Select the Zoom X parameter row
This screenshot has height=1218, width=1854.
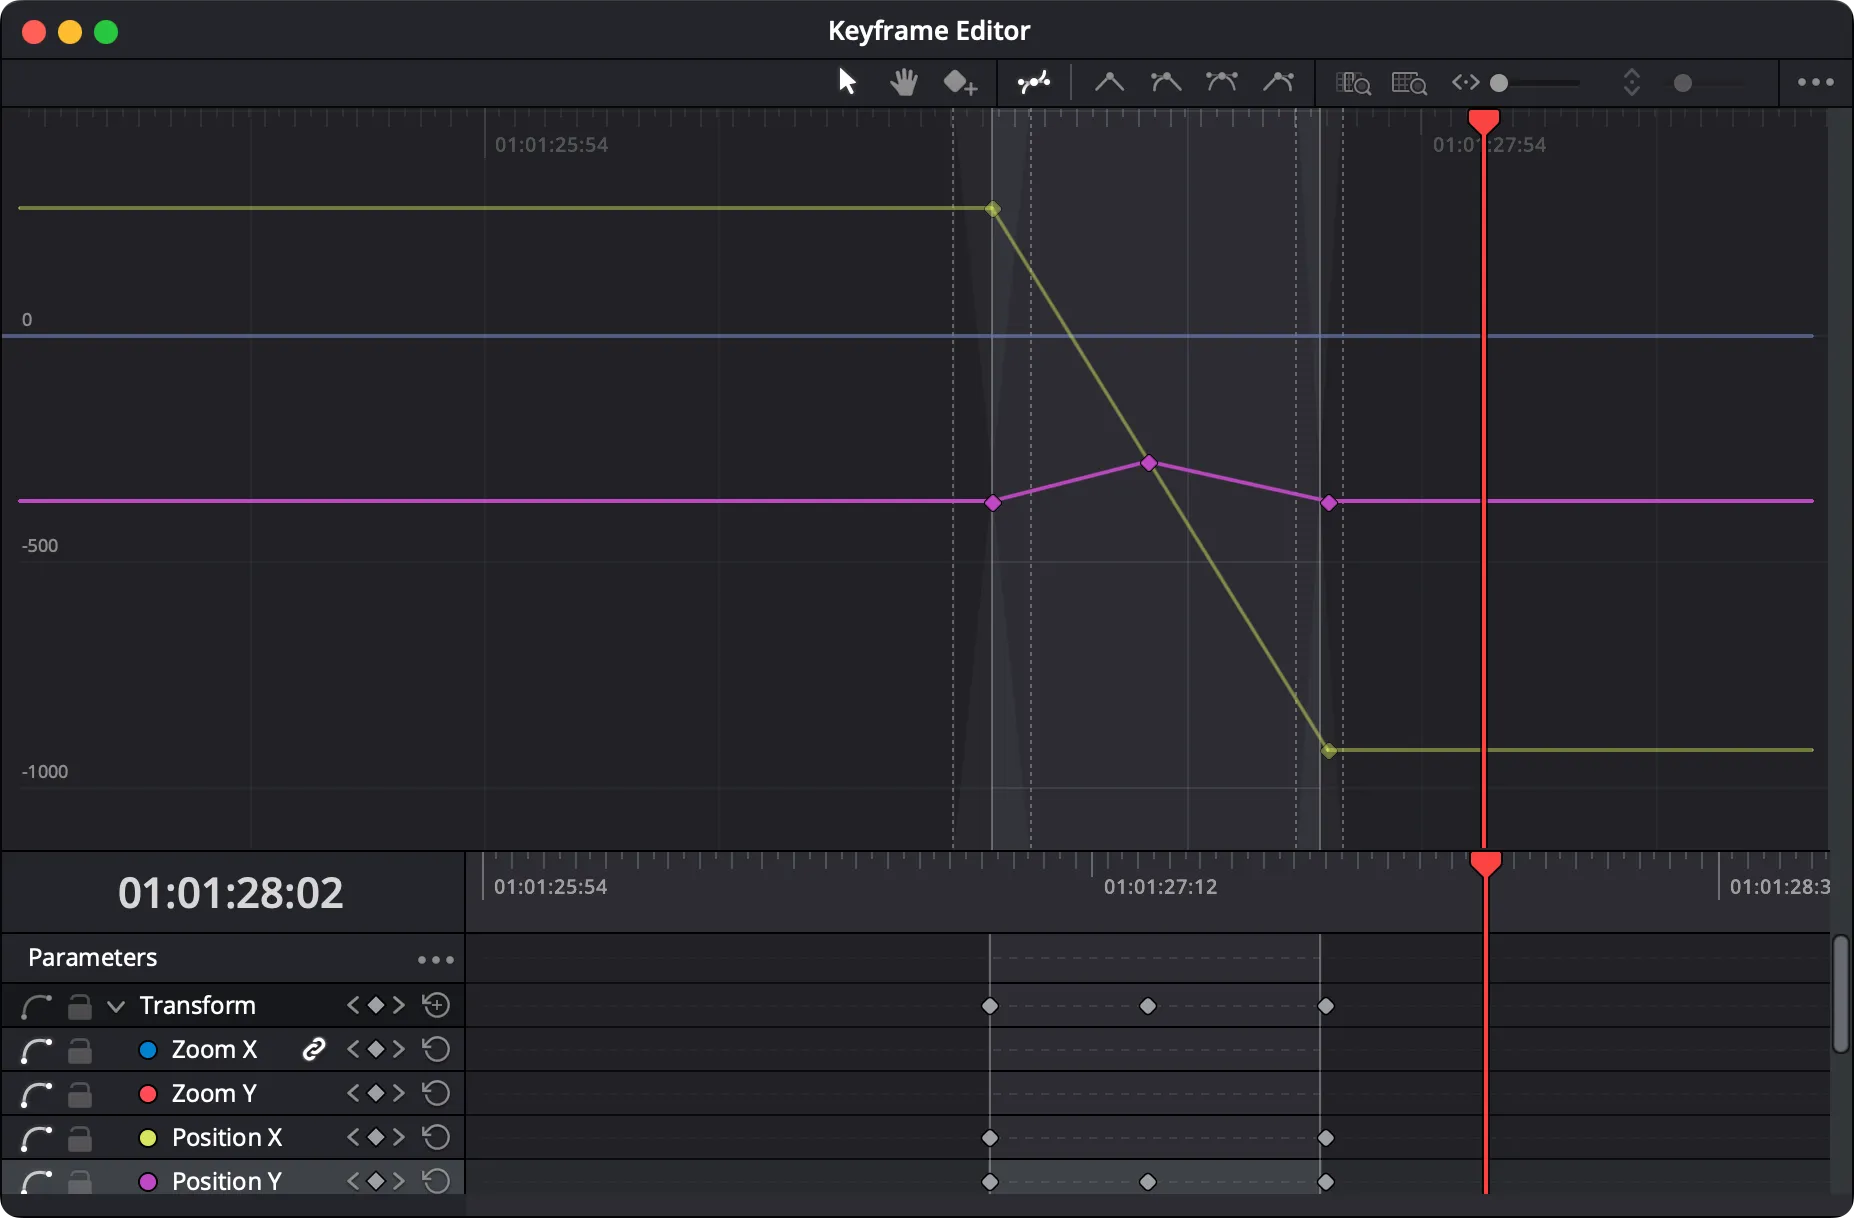tap(214, 1050)
